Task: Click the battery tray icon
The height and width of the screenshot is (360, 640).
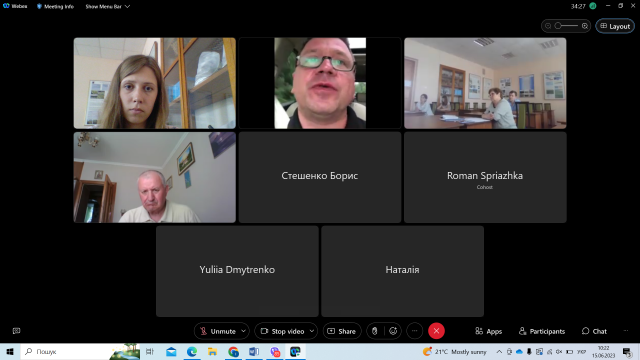Action: 569,351
